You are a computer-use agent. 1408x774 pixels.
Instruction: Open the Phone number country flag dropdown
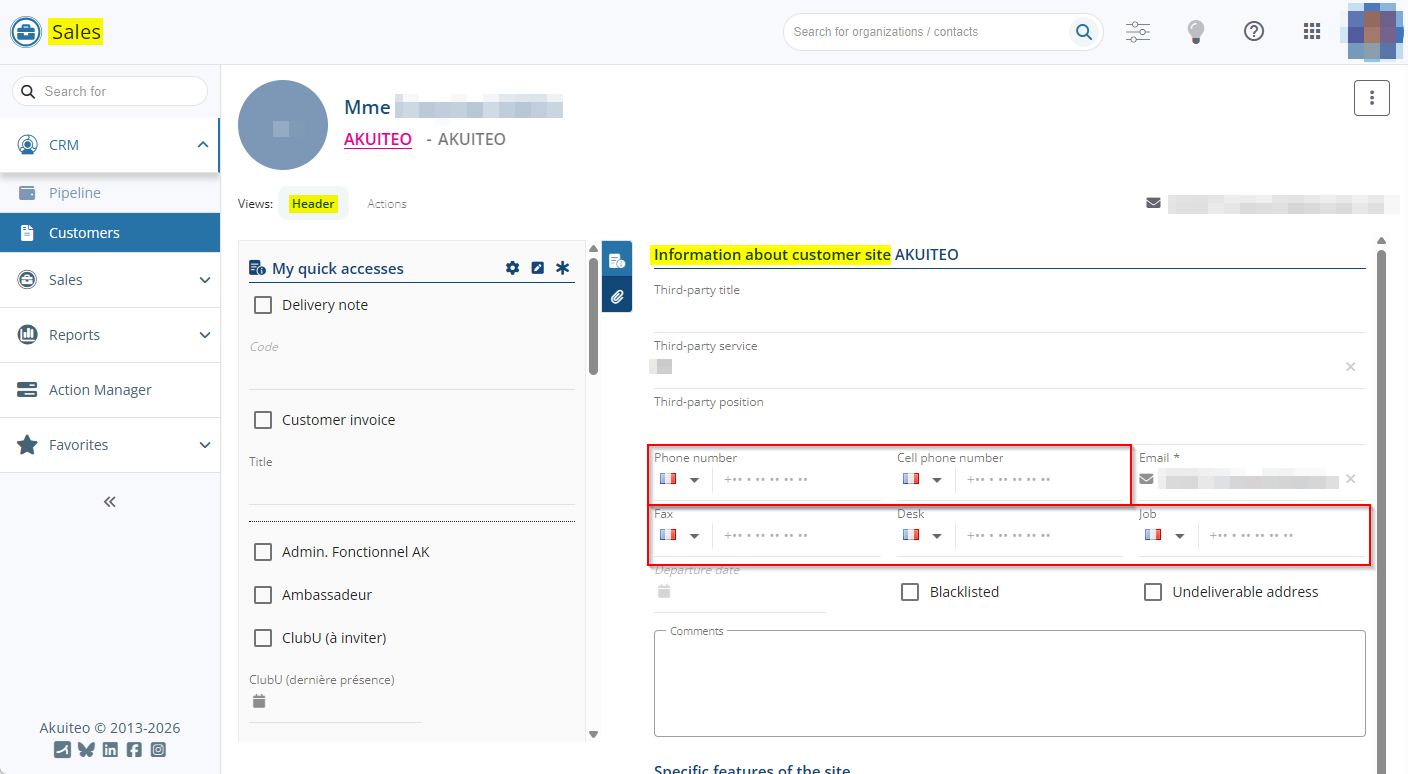point(680,480)
